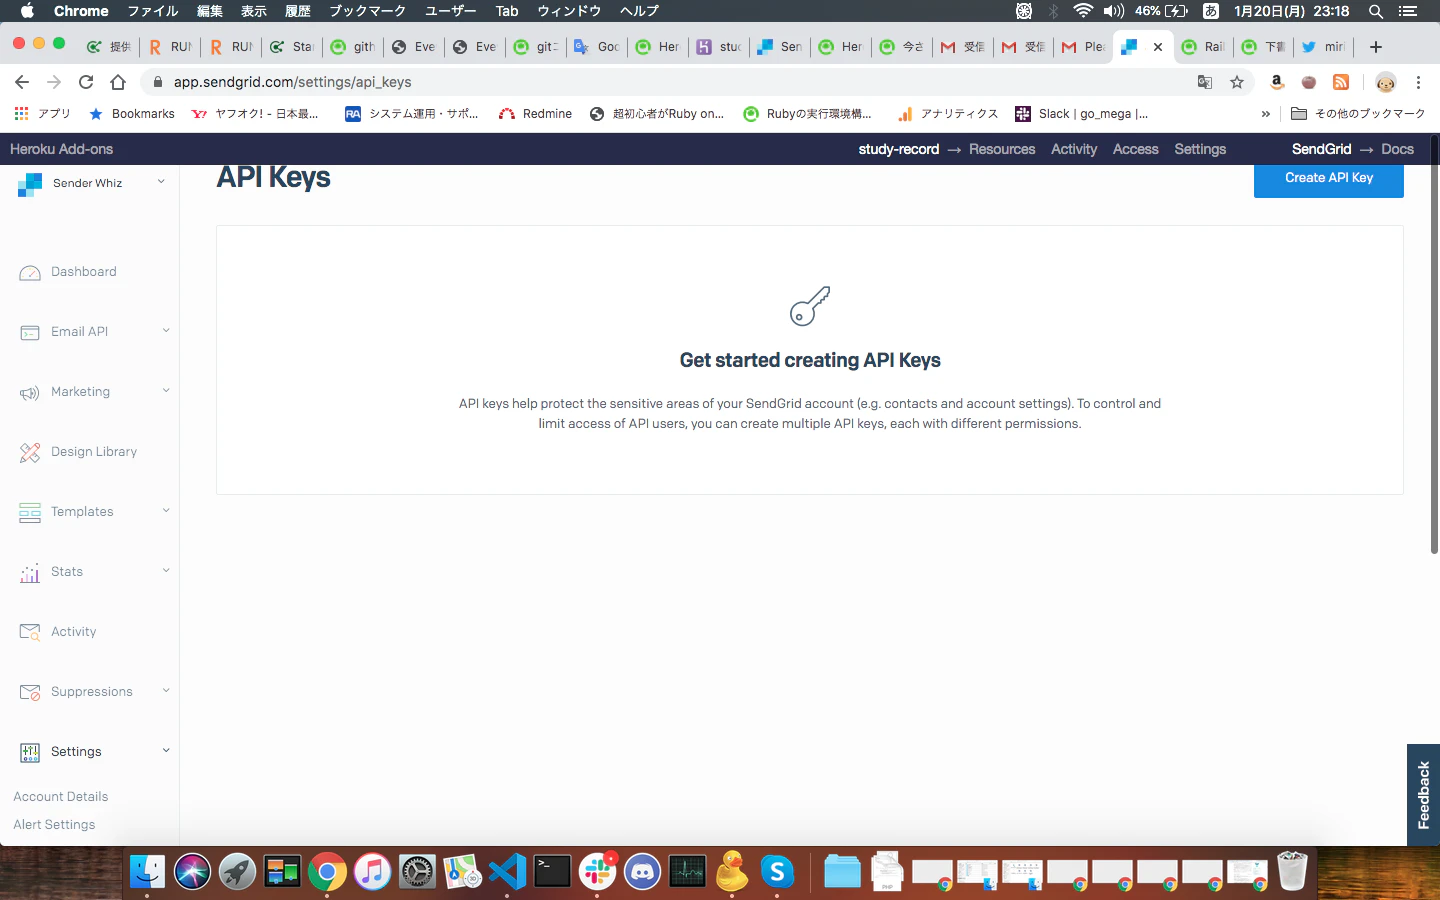Image resolution: width=1440 pixels, height=900 pixels.
Task: Collapse the Settings submenu chevron
Action: (166, 751)
